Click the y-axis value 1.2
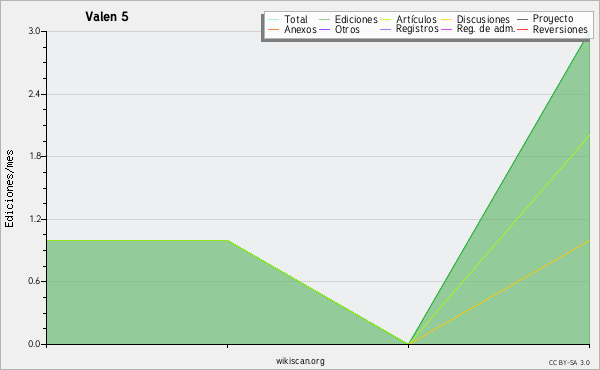This screenshot has width=600, height=370. pos(34,219)
